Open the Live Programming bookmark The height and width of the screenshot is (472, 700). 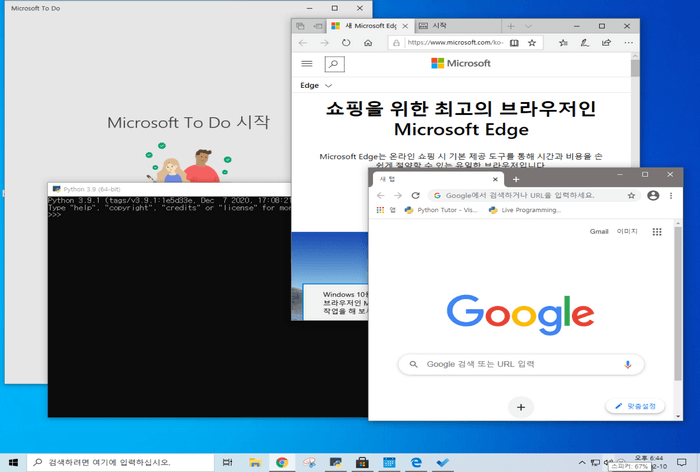pyautogui.click(x=525, y=210)
